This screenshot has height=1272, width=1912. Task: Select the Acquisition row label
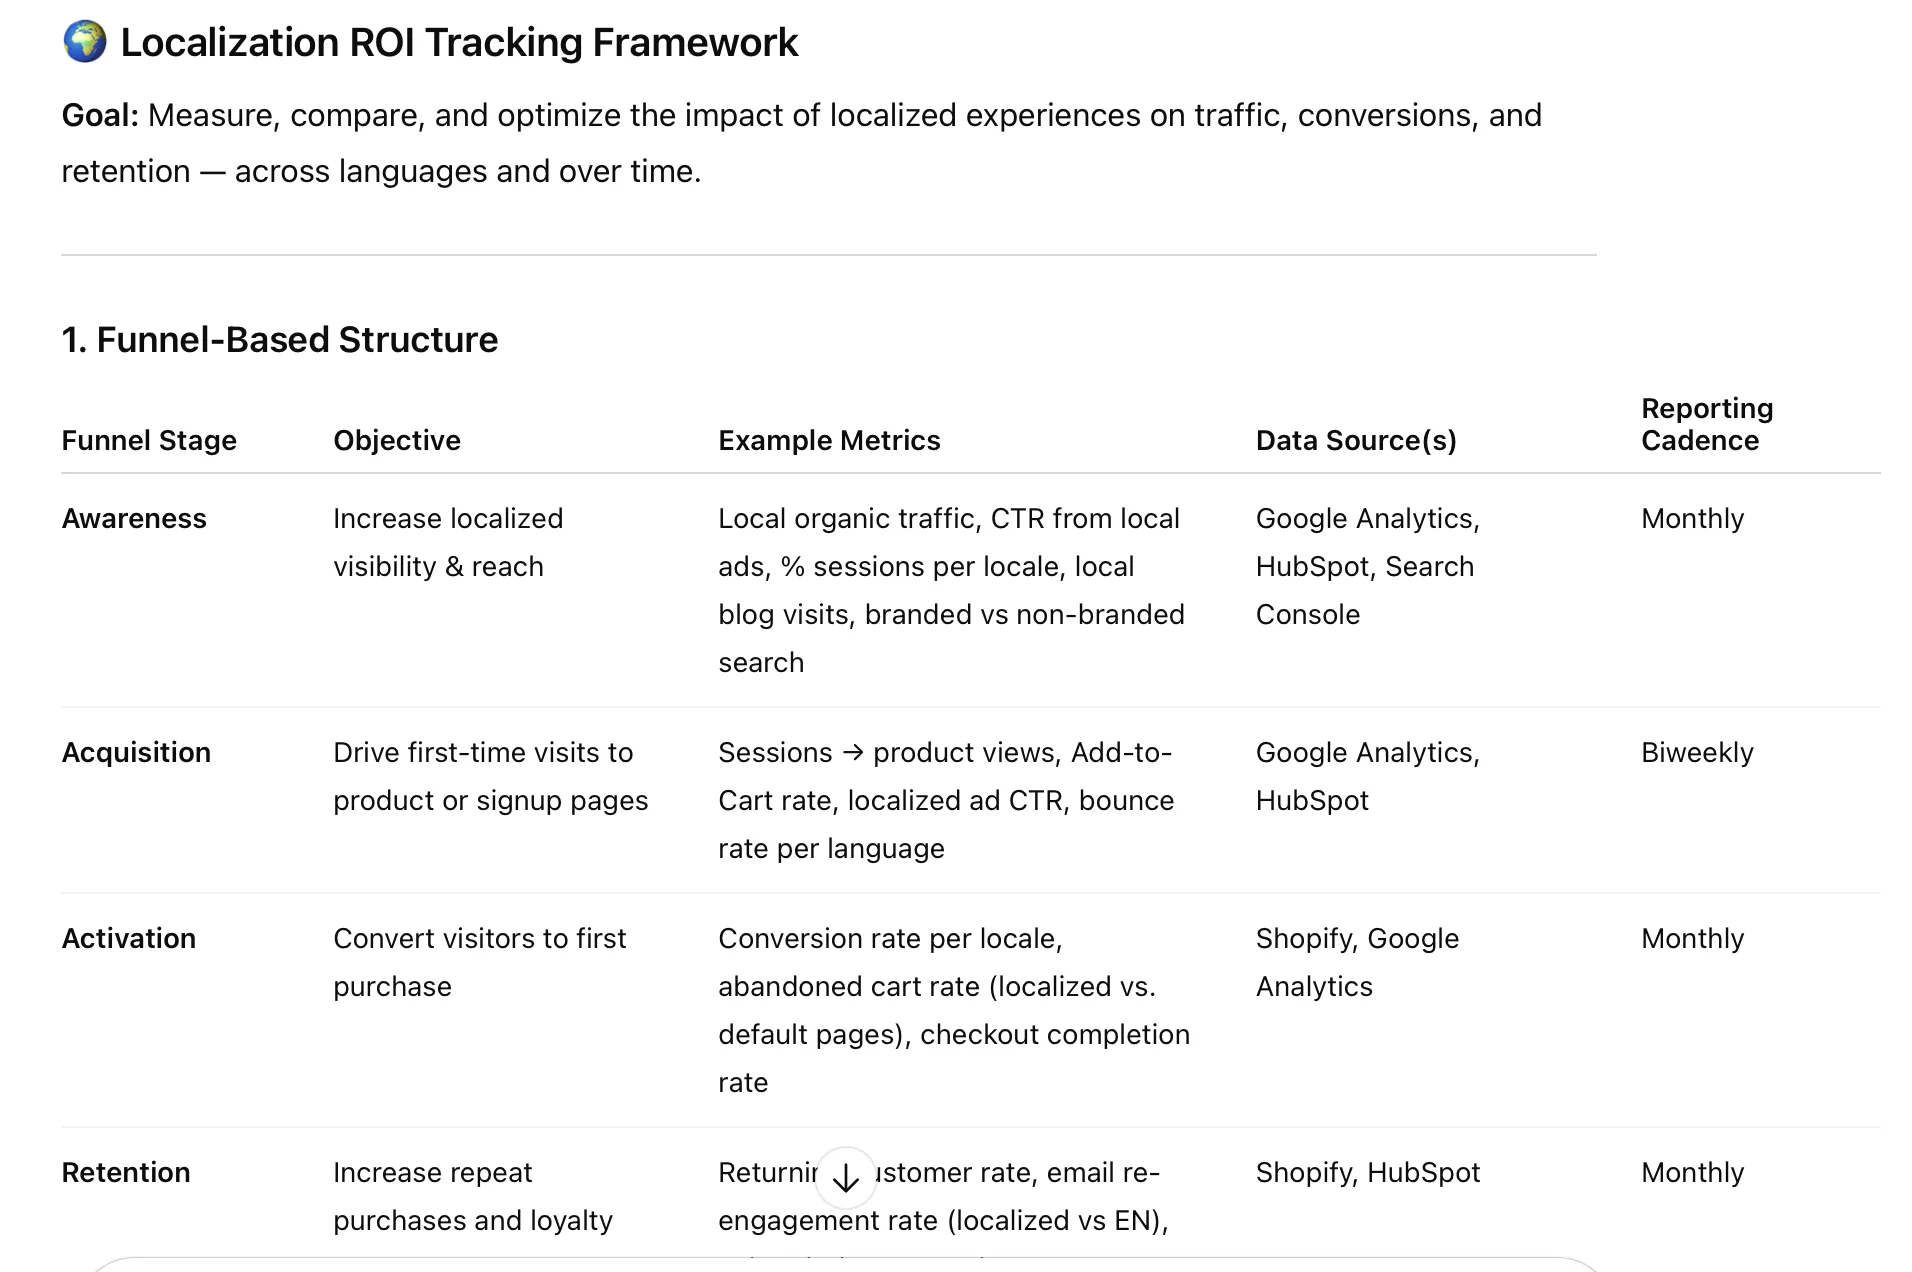tap(136, 752)
